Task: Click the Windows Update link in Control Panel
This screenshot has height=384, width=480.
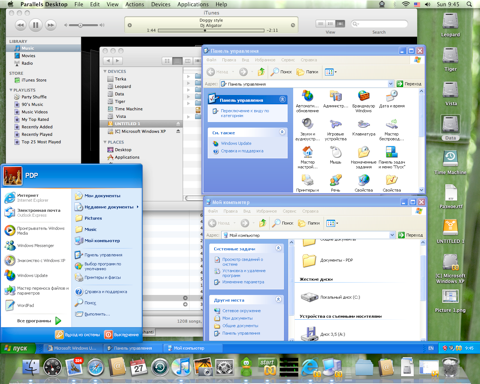Action: [x=236, y=143]
